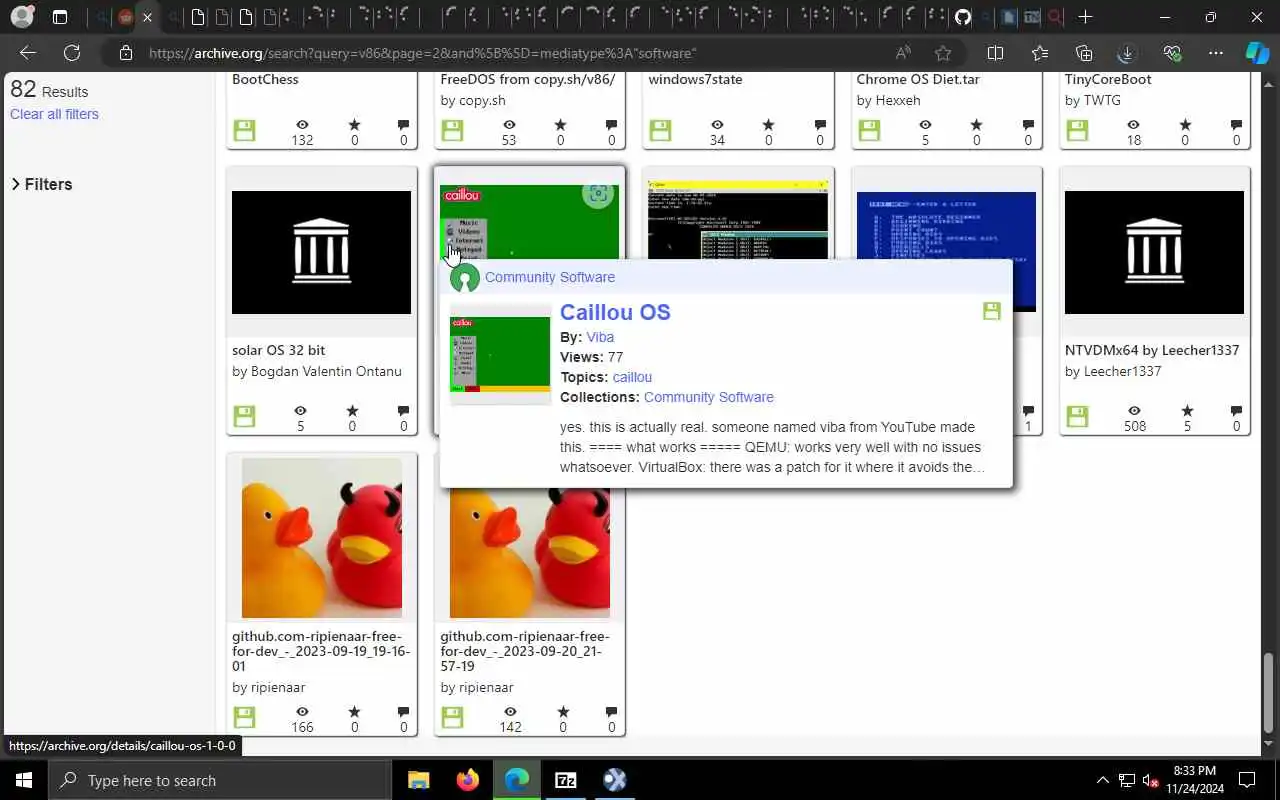1280x800 pixels.
Task: Expand the Filters section
Action: pyautogui.click(x=42, y=184)
